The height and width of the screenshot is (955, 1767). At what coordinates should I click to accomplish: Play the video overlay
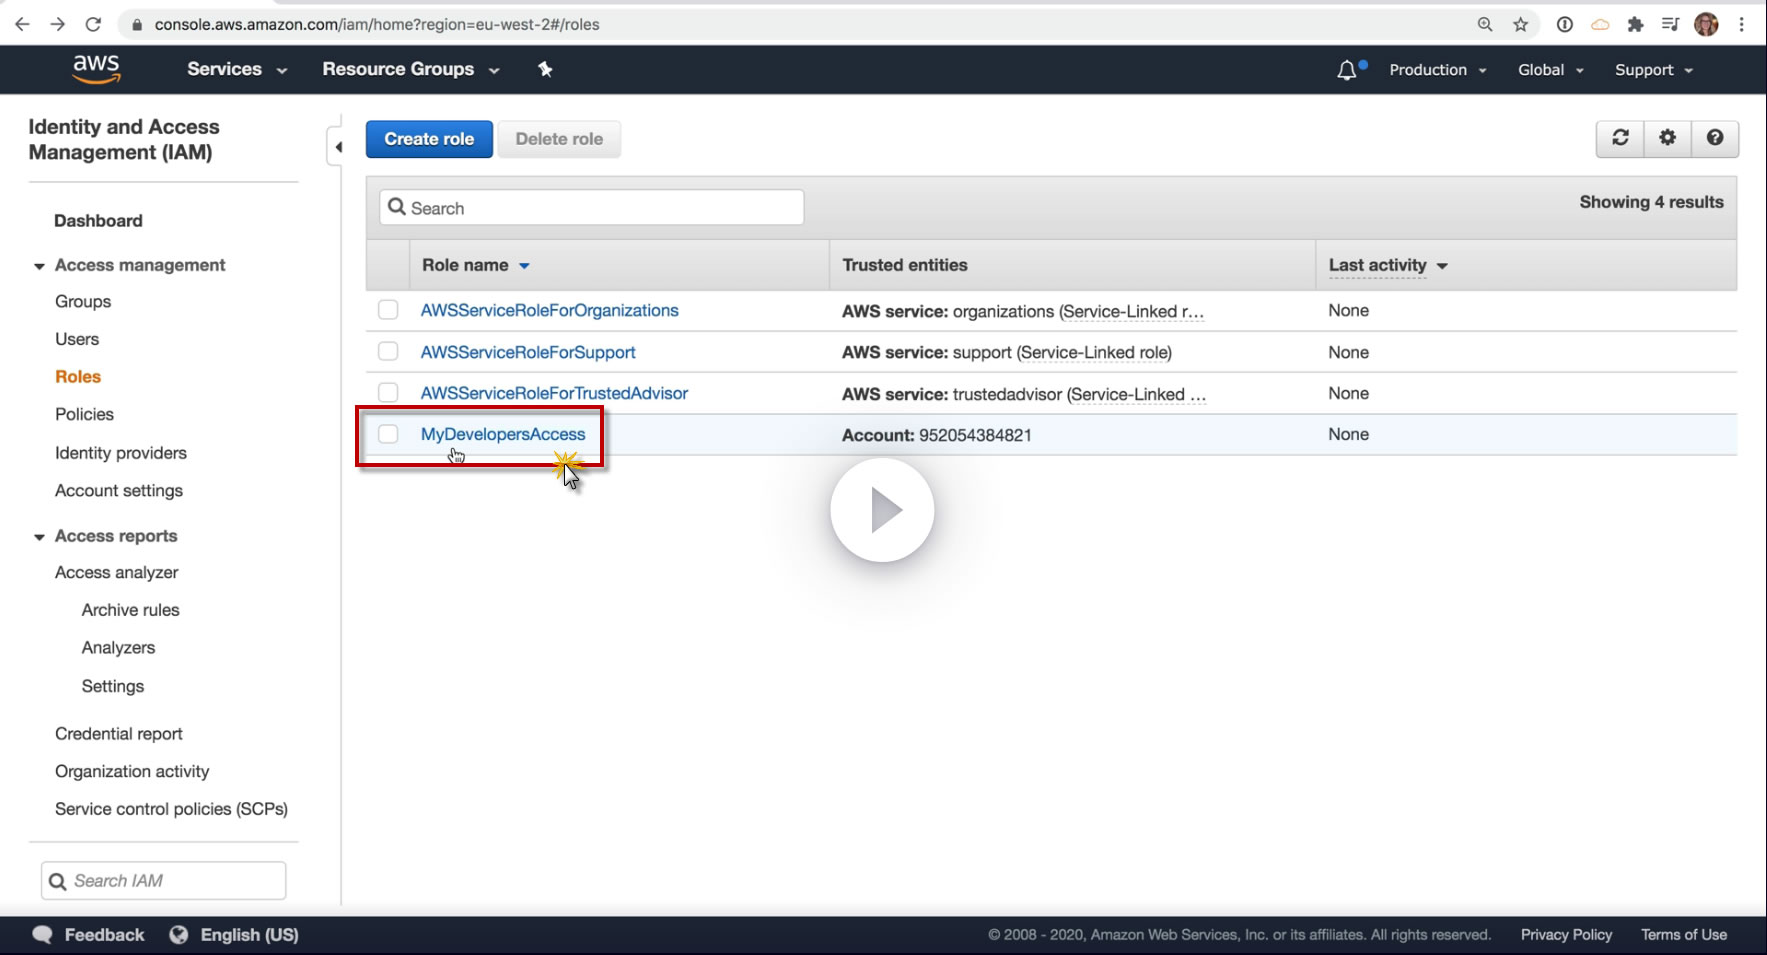click(x=882, y=510)
